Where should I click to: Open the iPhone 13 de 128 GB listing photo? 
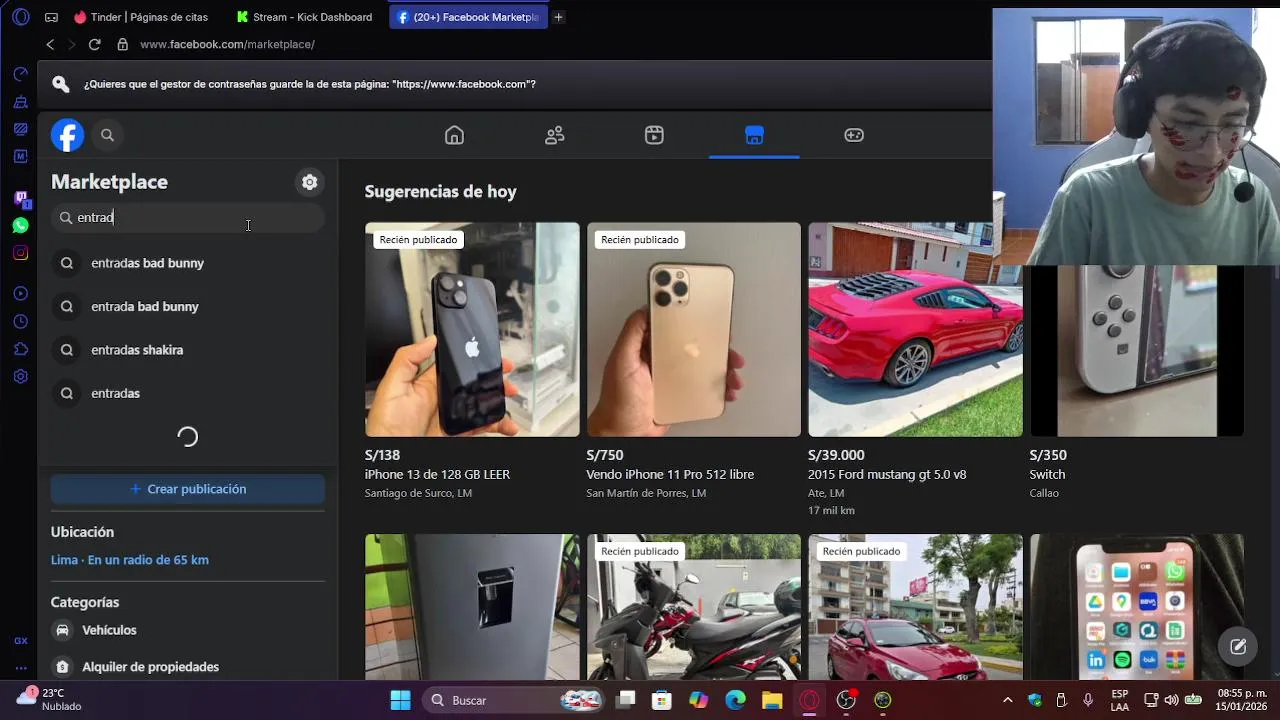click(472, 329)
